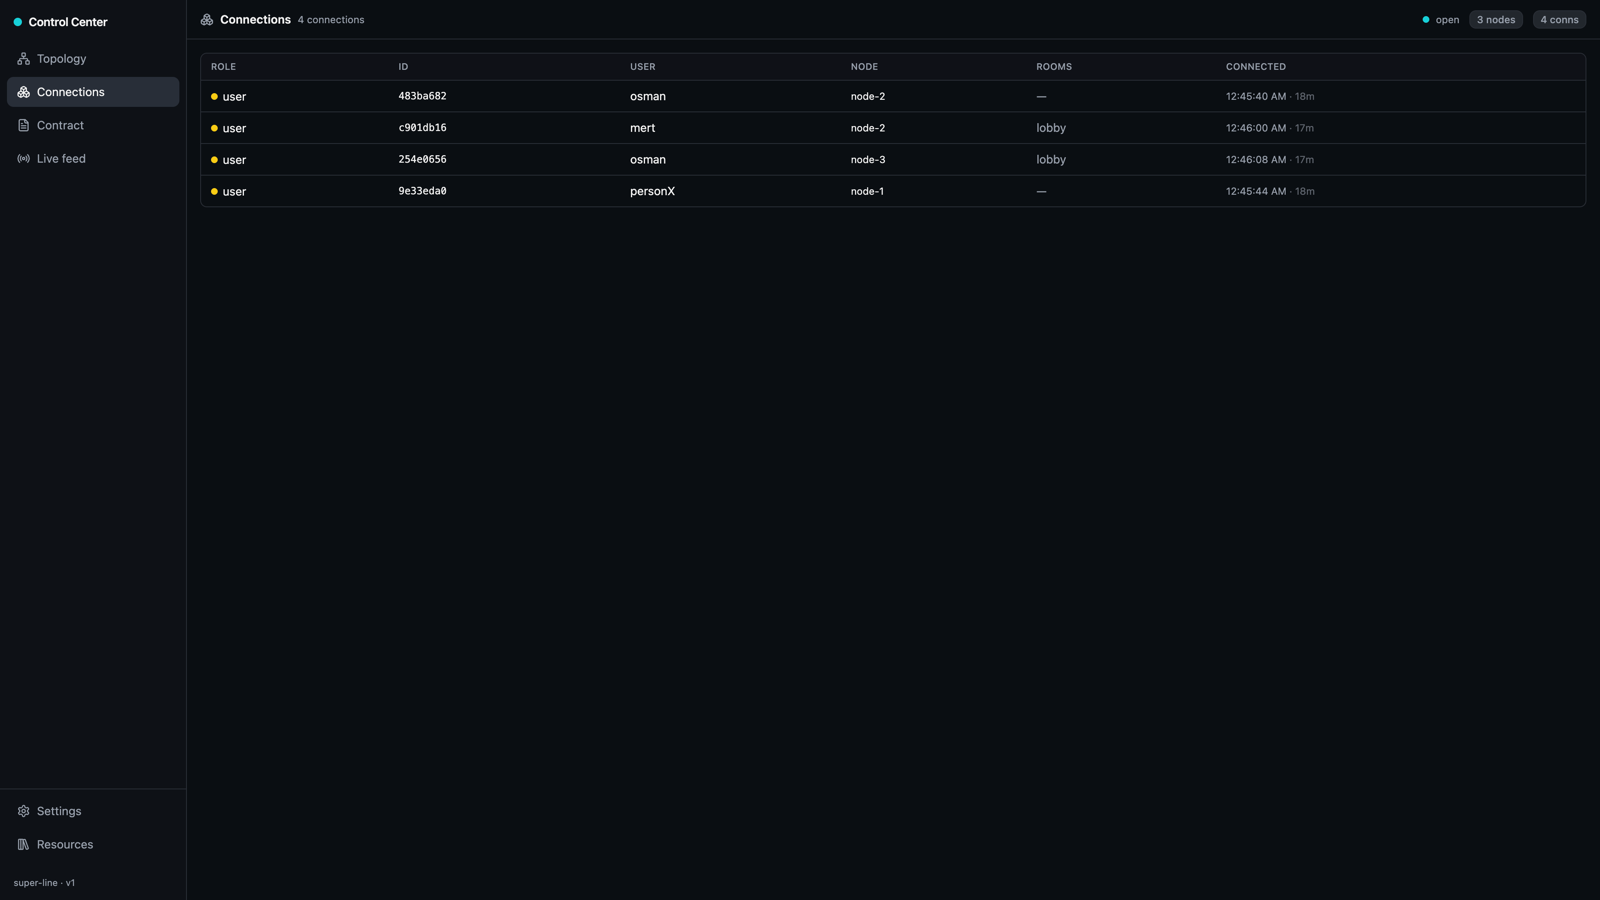Click user mert in the table

[x=643, y=128]
